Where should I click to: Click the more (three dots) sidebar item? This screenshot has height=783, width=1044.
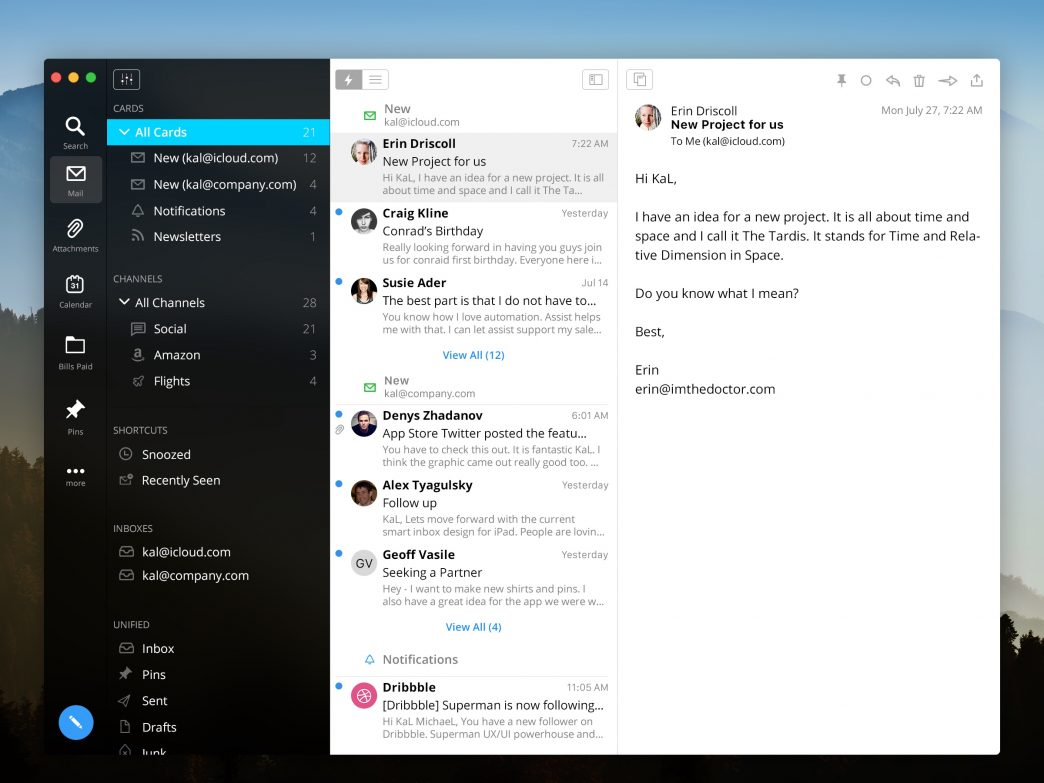click(75, 475)
